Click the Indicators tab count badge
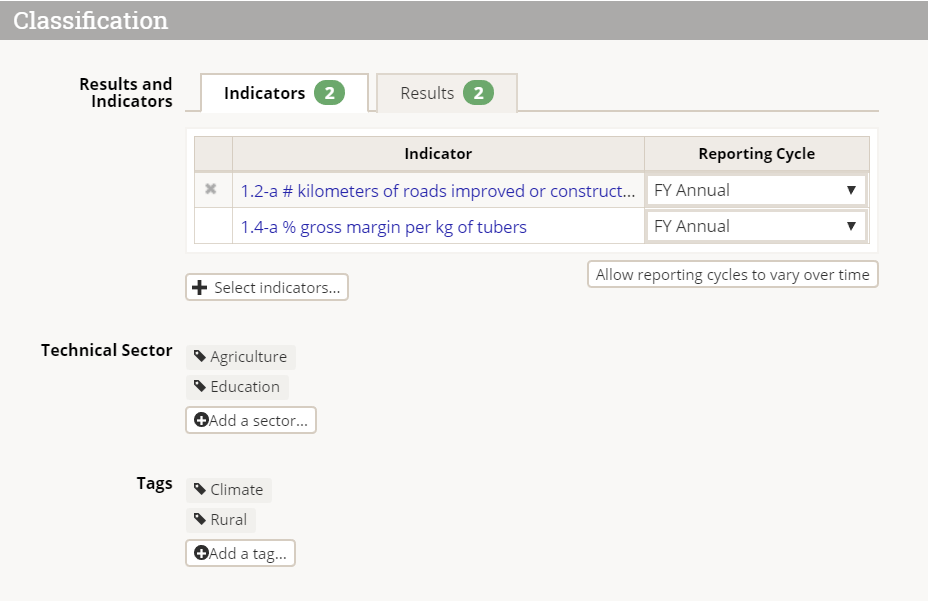The height and width of the screenshot is (601, 928). click(329, 93)
